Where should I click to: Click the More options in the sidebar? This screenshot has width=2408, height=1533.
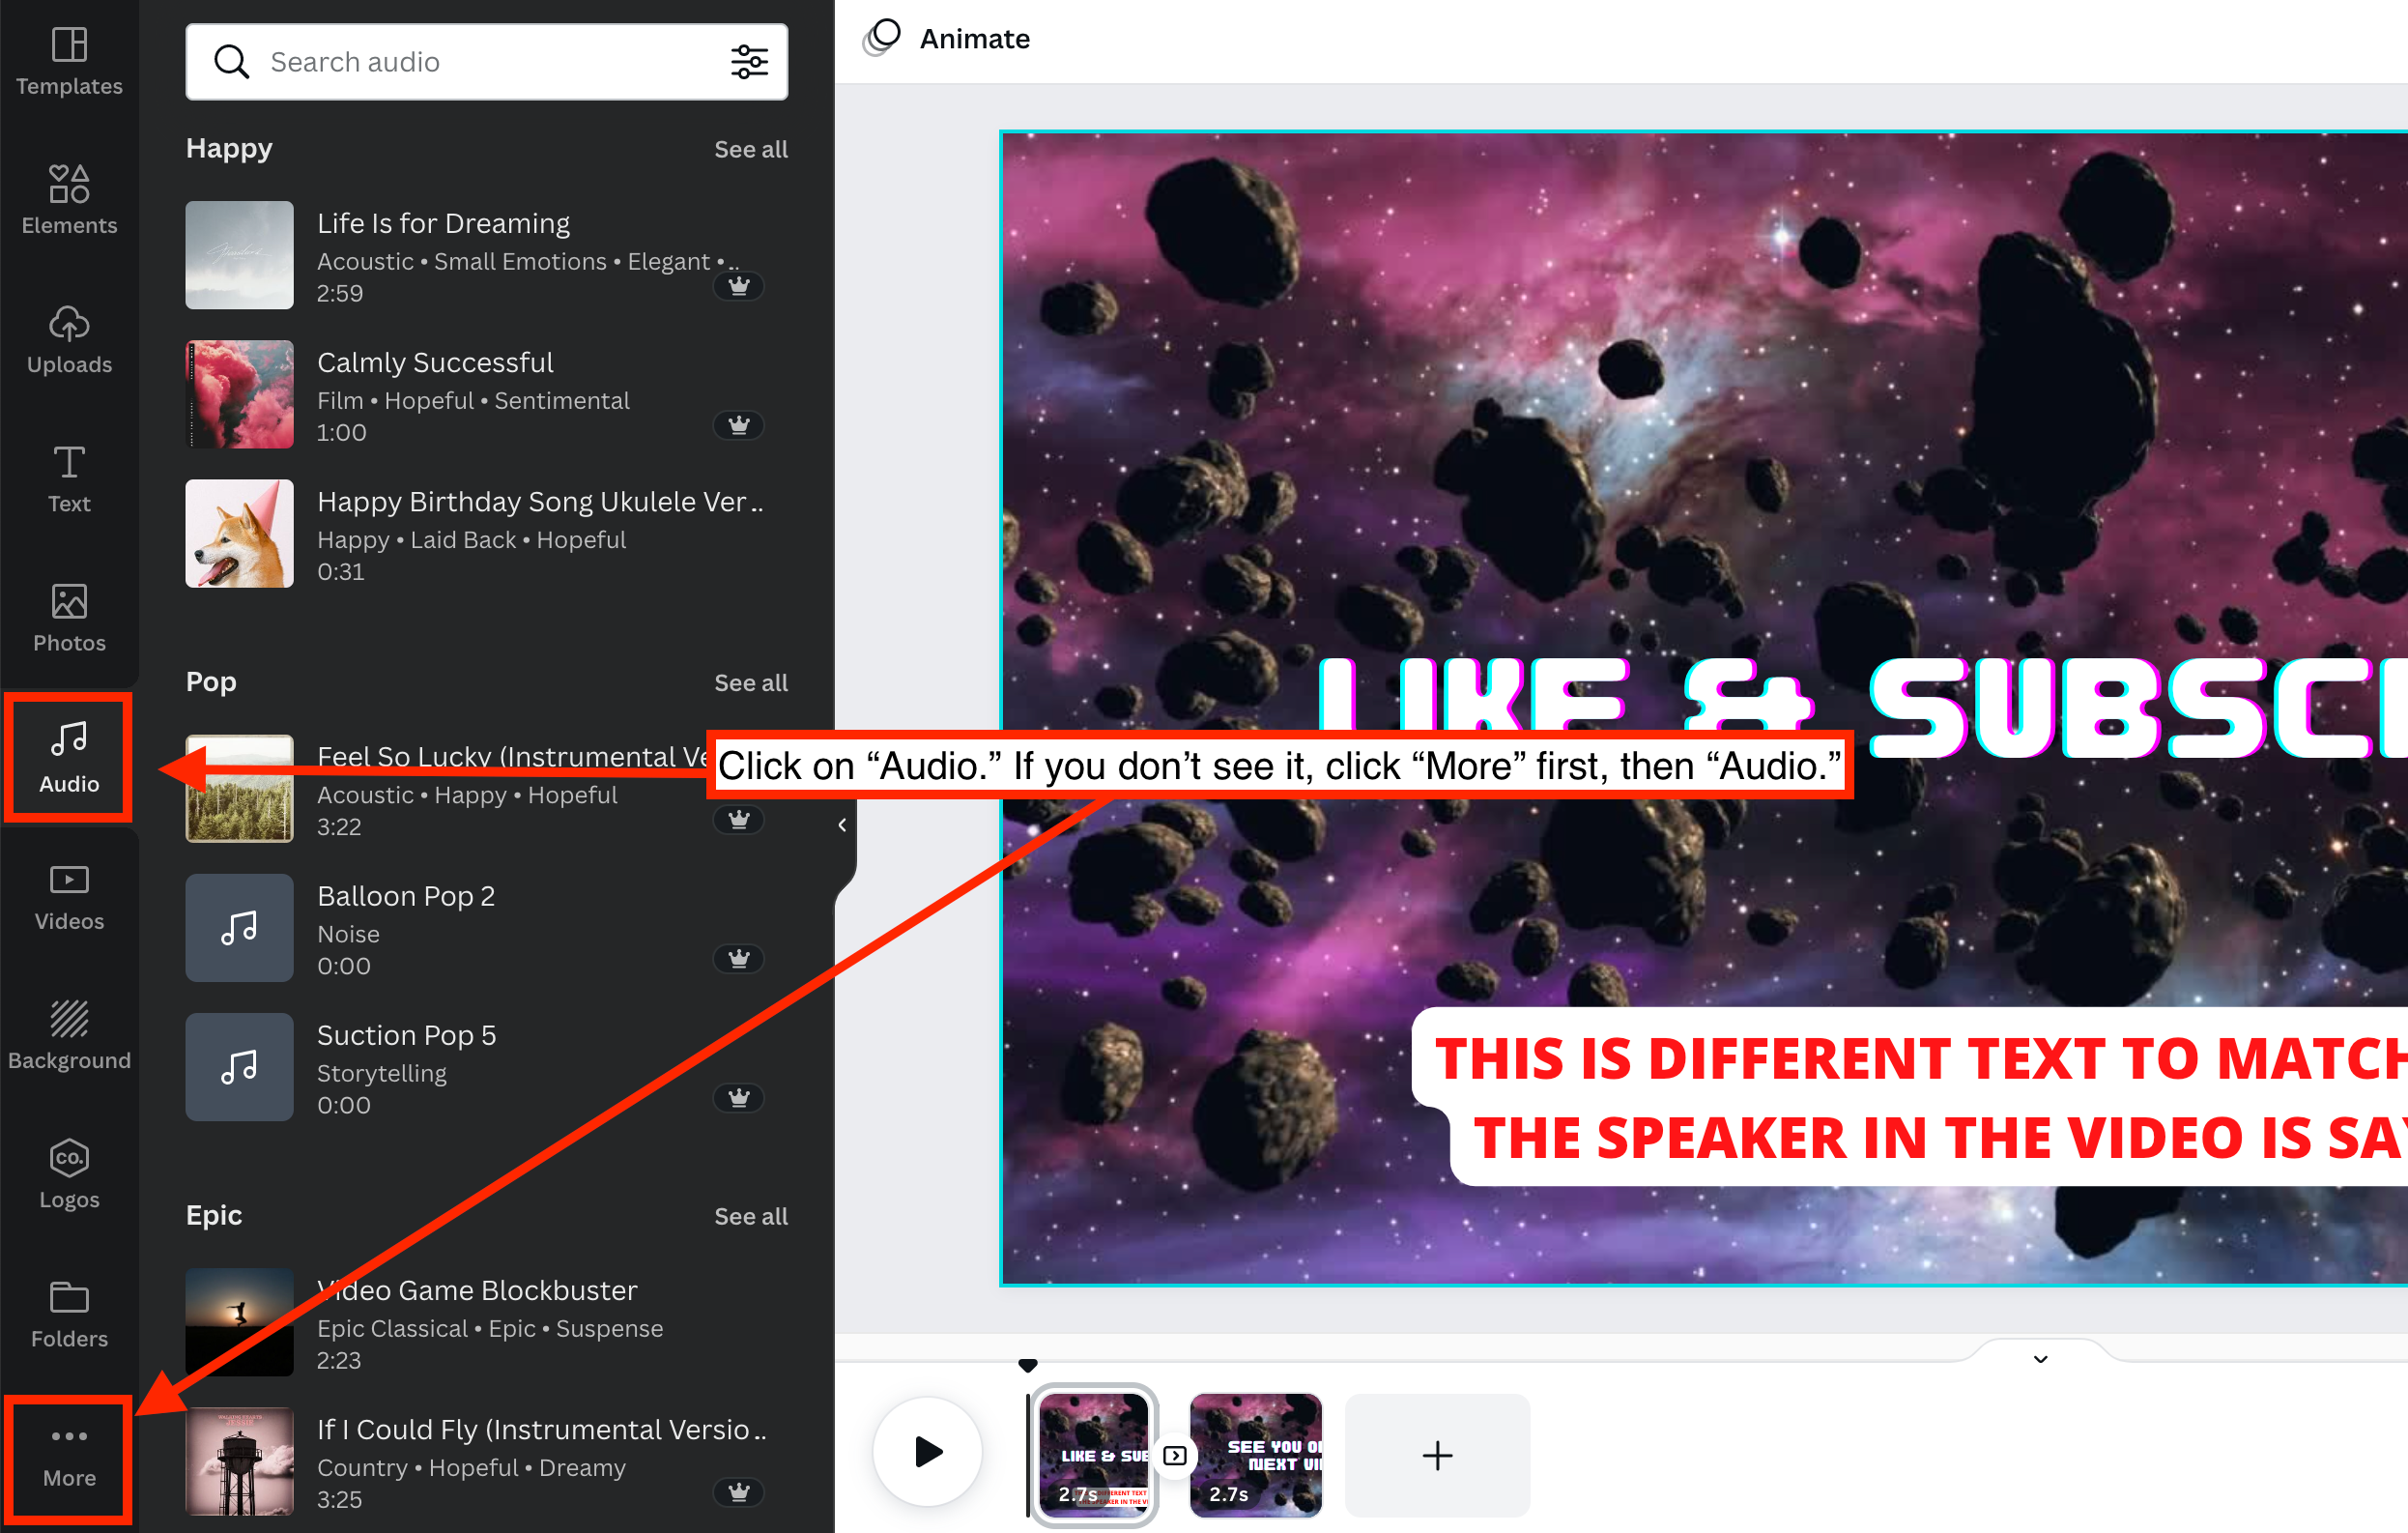tap(69, 1455)
